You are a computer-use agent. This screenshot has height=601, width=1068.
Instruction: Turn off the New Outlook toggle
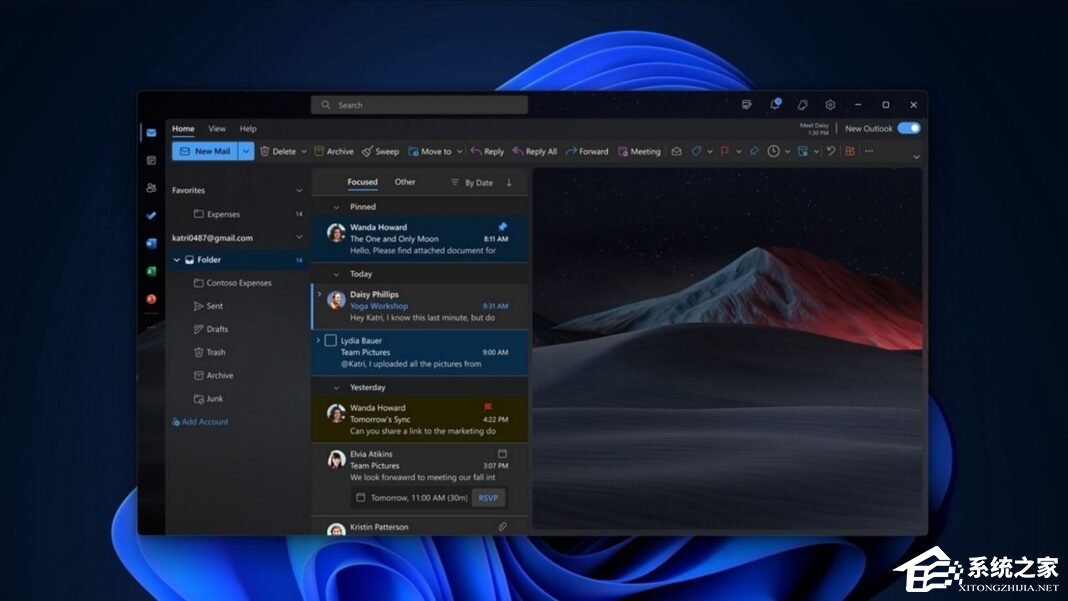pos(909,128)
